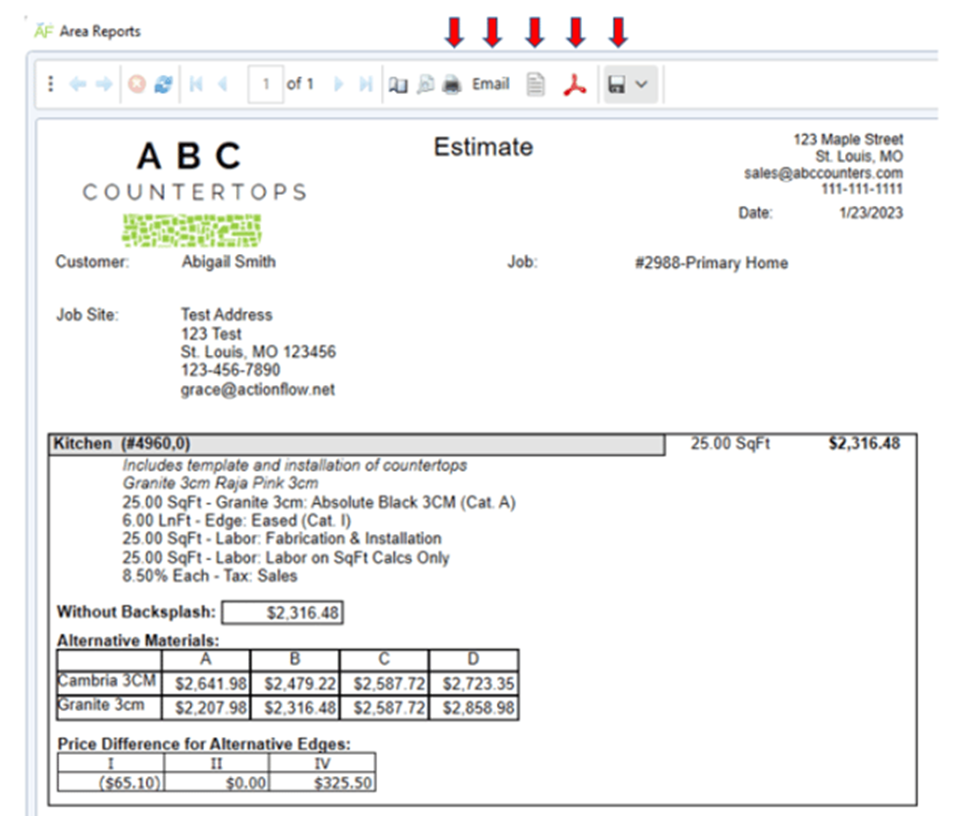Click Labor: Fabrication & Installation line
This screenshot has width=975, height=816.
click(282, 539)
